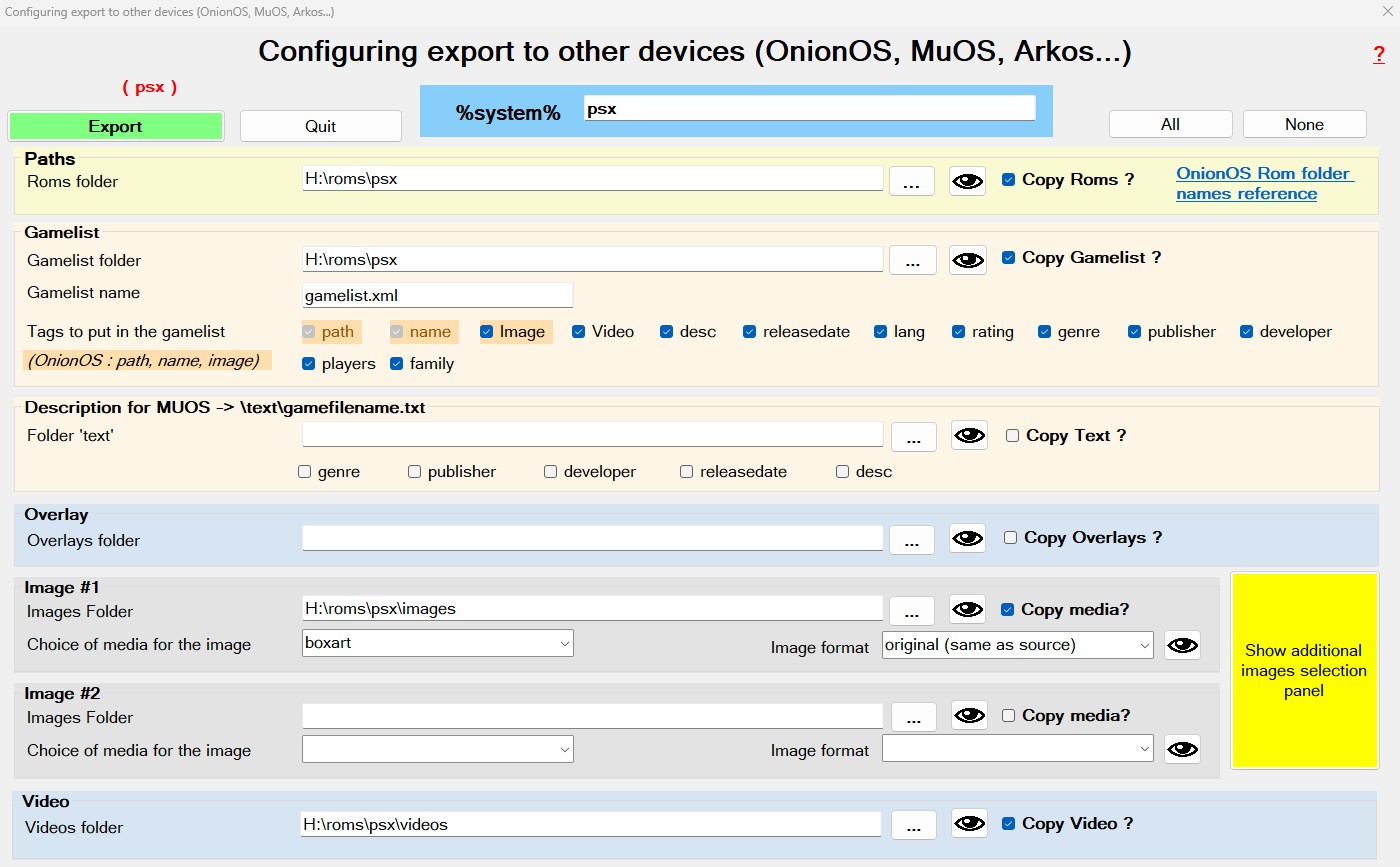The height and width of the screenshot is (867, 1400).
Task: Browse for Roms folder with the ... button
Action: tap(911, 182)
